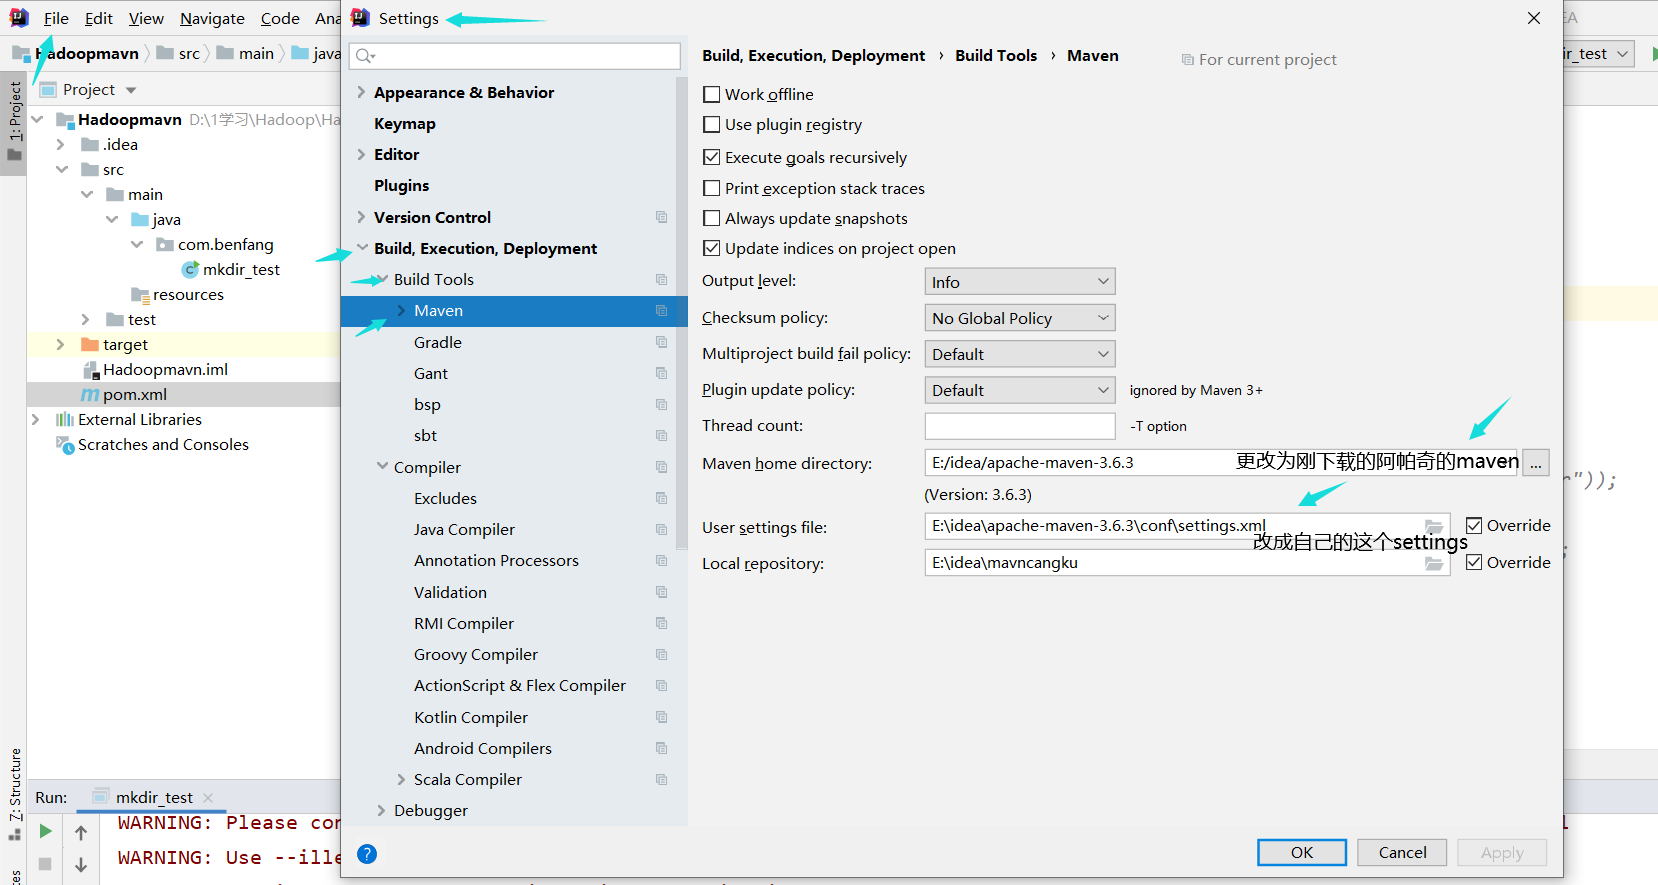
Task: Click the folder icon in User settings file field
Action: pos(1434,526)
